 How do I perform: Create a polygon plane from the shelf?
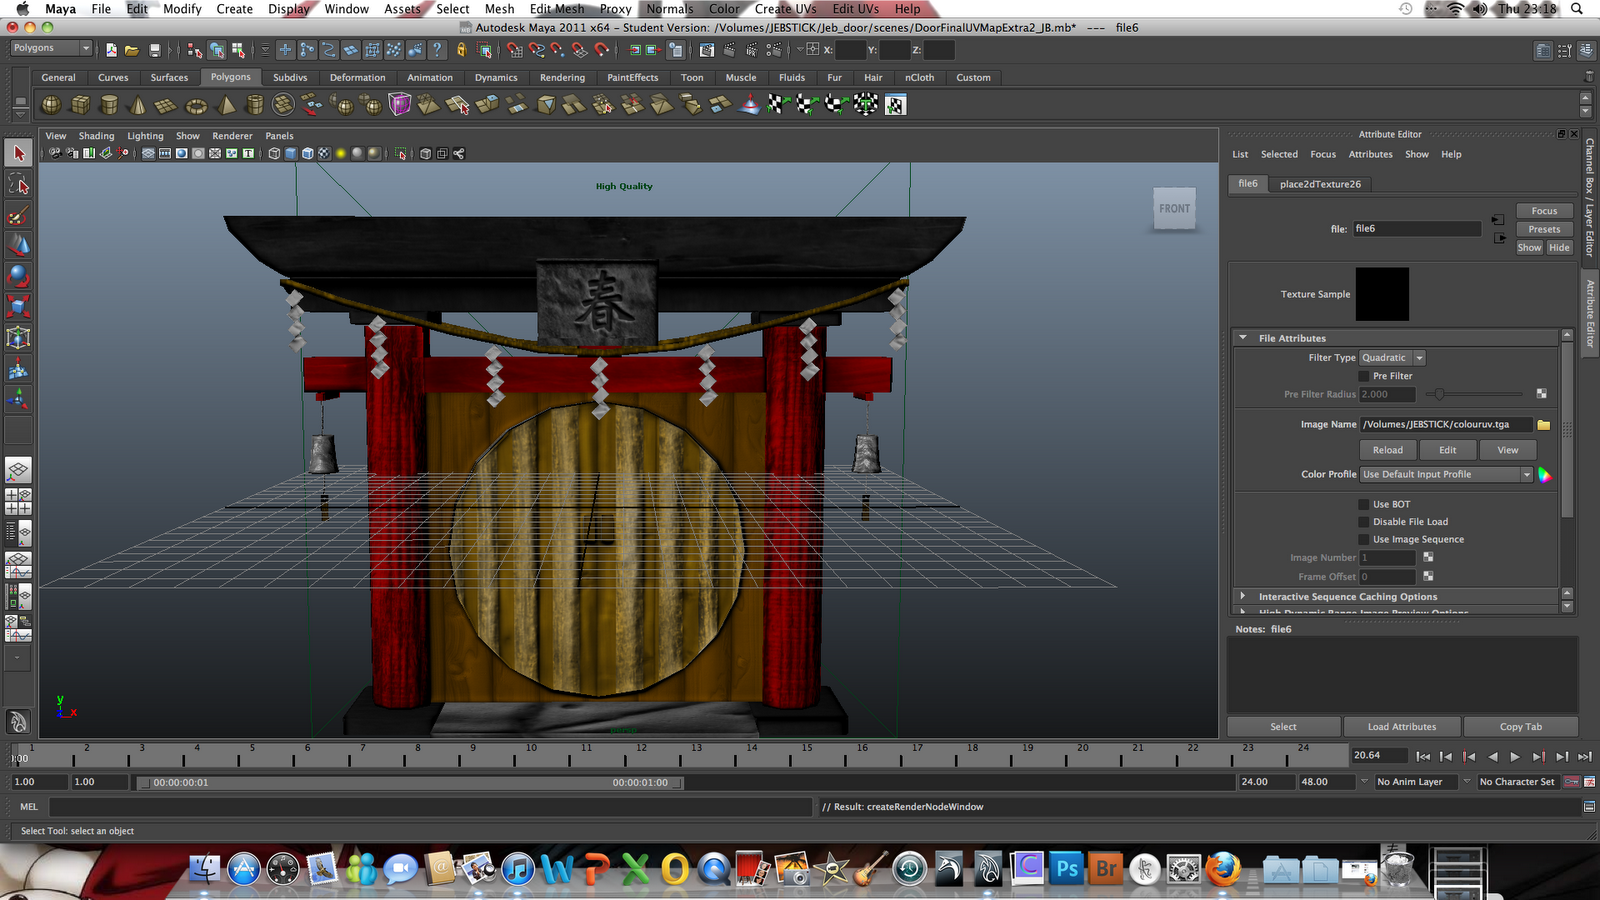tap(167, 104)
